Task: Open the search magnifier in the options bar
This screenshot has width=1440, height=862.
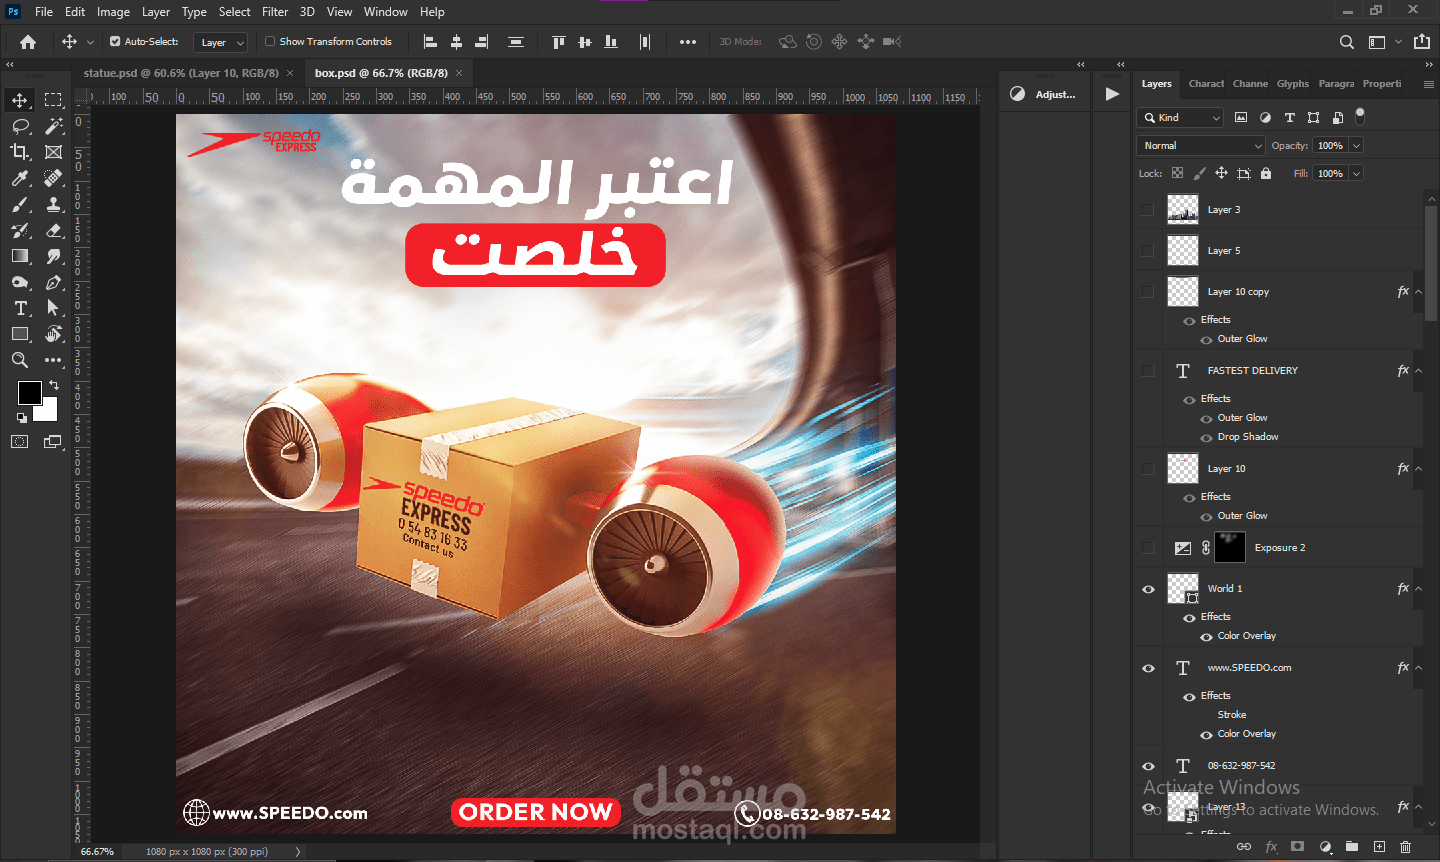Action: pos(1347,42)
